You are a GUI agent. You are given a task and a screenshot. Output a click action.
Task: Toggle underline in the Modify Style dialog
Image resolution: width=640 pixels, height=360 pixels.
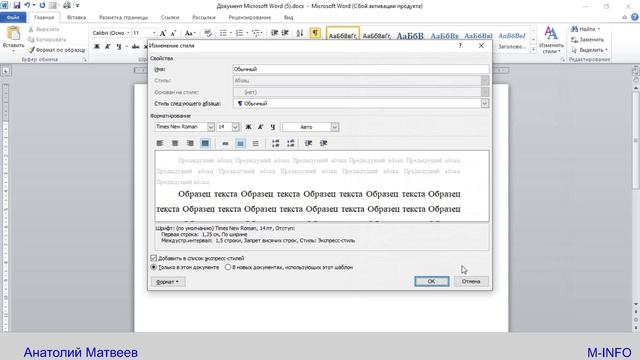273,127
